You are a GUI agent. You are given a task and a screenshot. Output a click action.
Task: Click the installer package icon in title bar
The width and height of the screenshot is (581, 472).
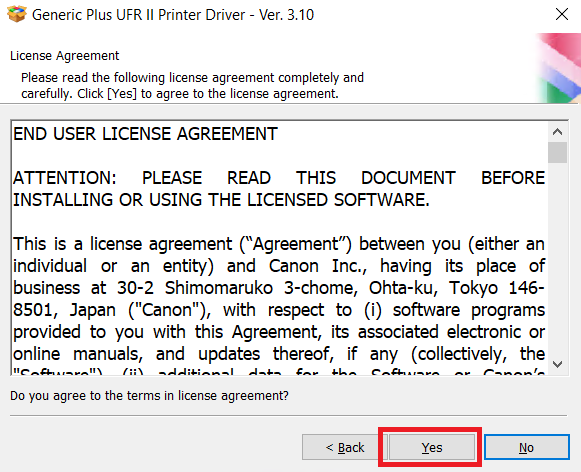(17, 14)
